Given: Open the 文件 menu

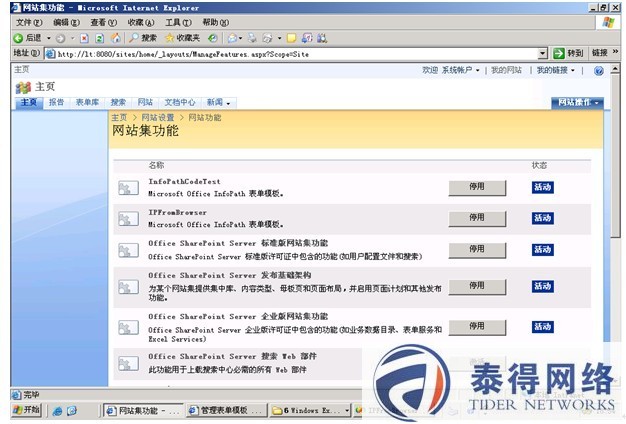Looking at the screenshot, I should pyautogui.click(x=29, y=22).
